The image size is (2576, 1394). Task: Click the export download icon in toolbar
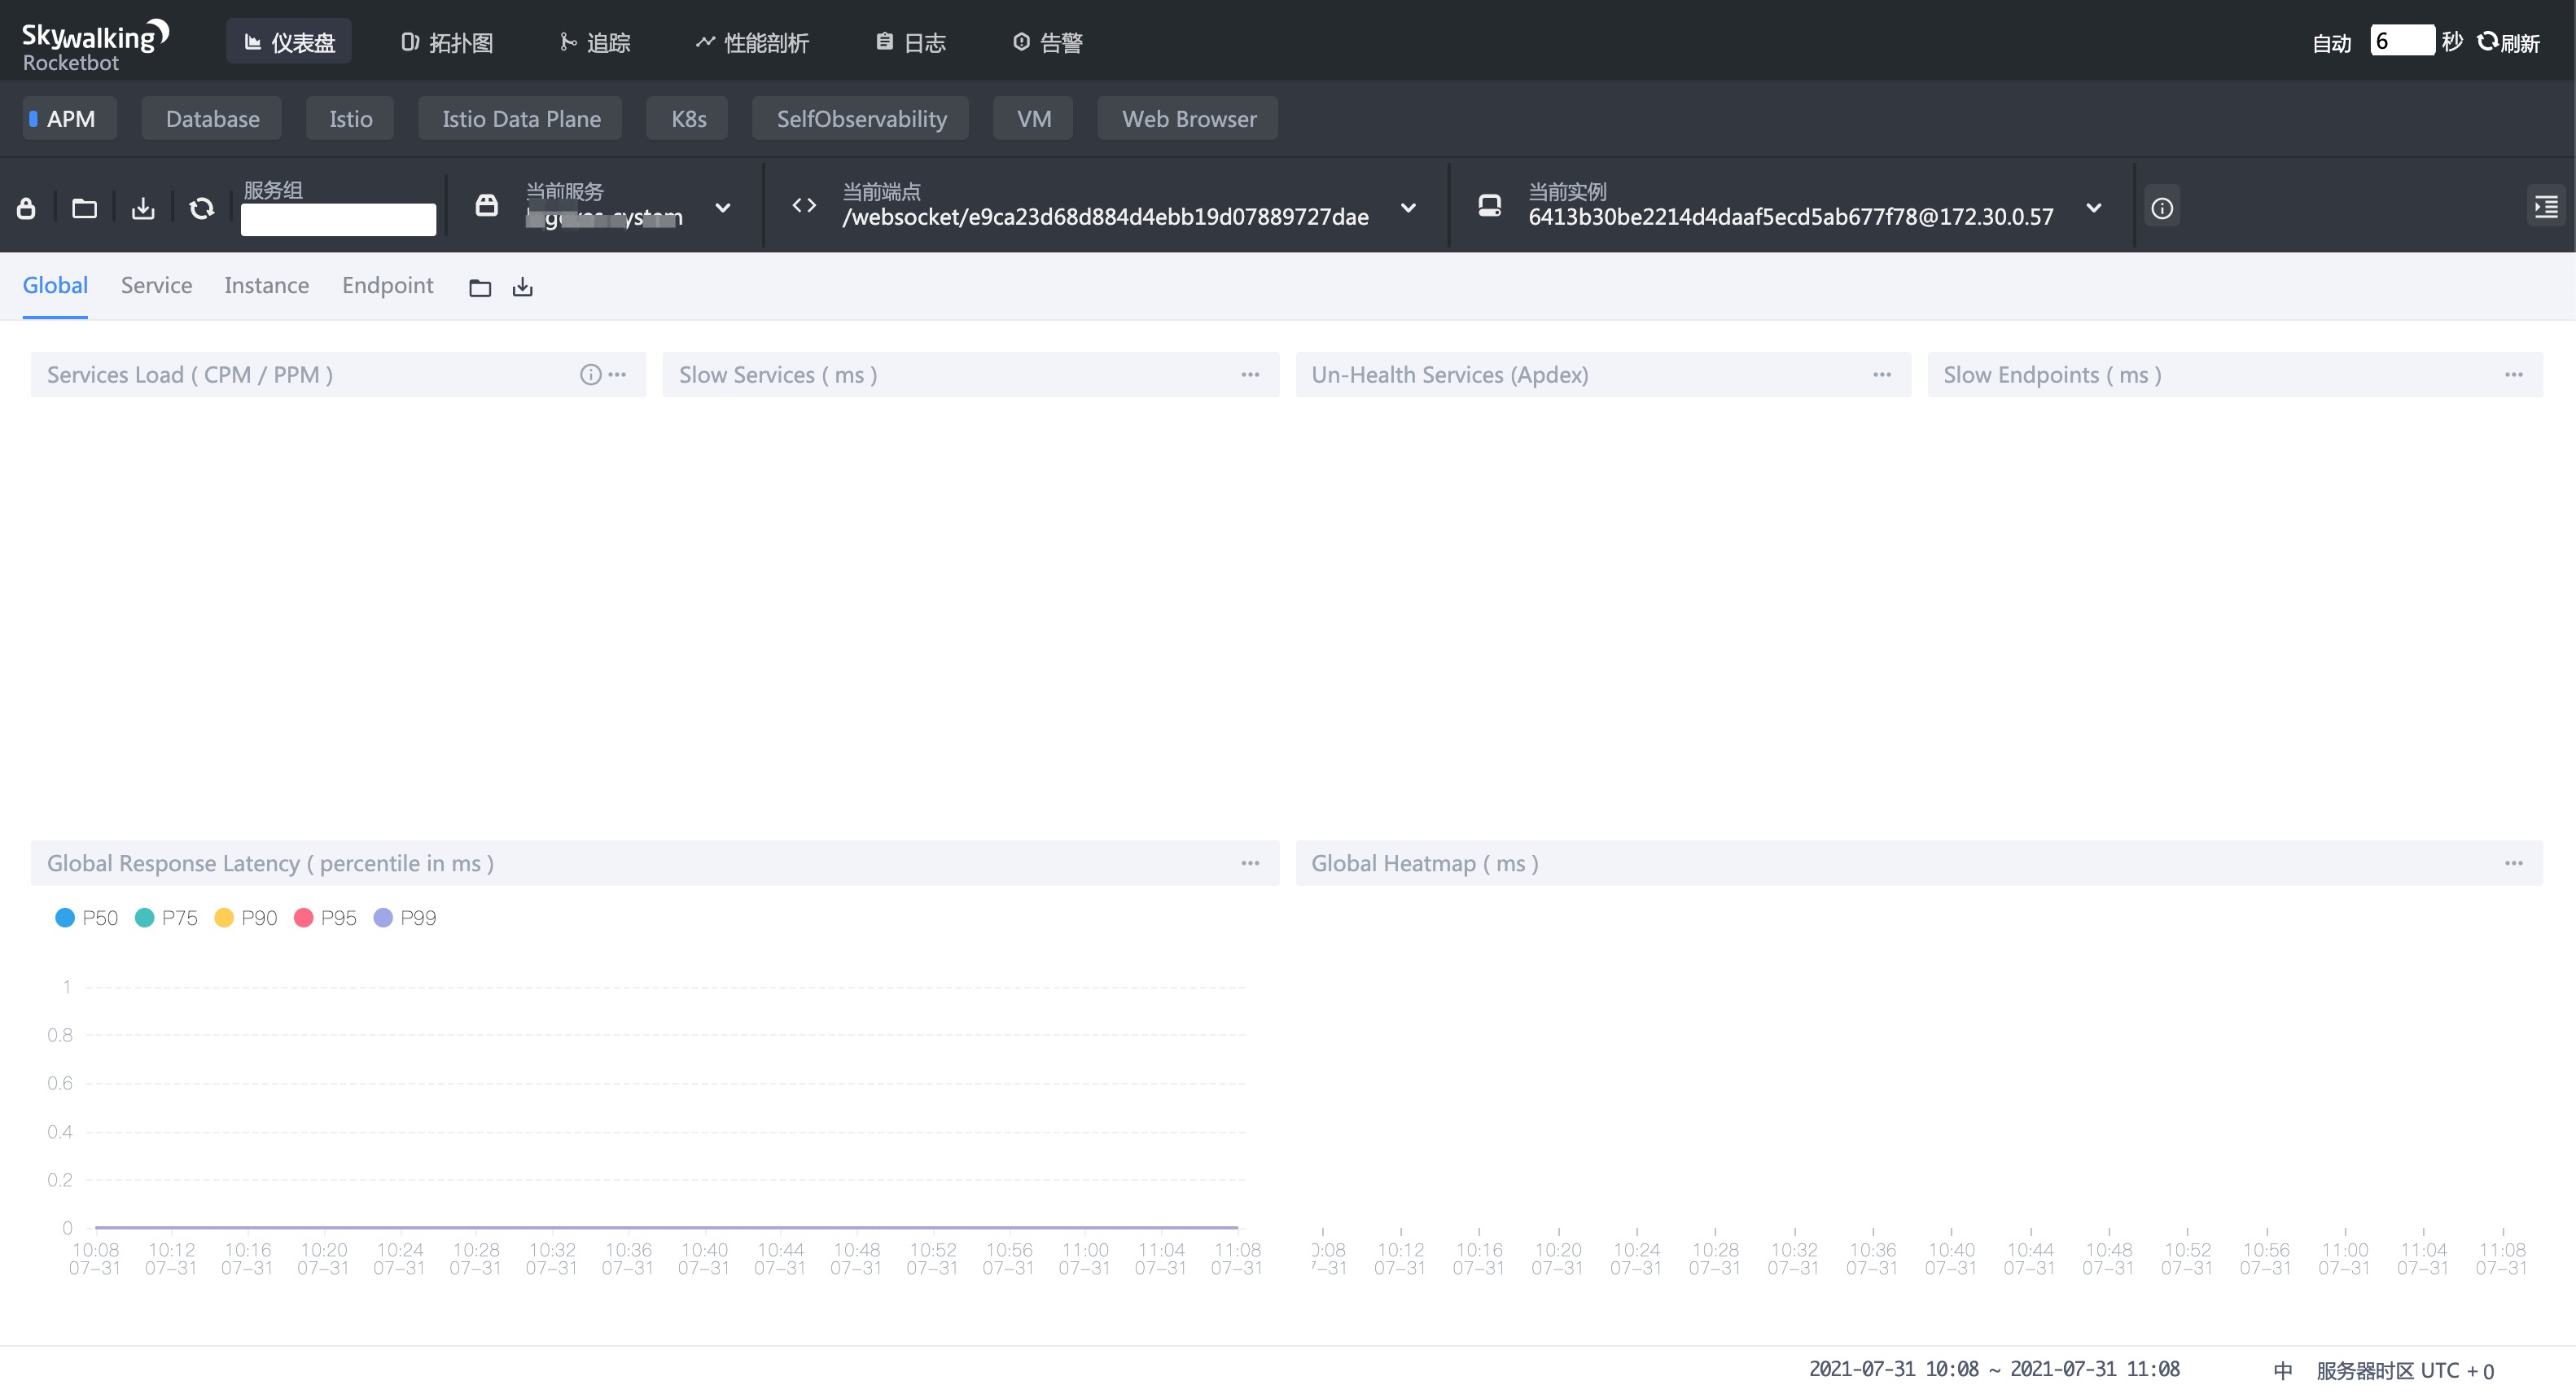pyautogui.click(x=143, y=208)
